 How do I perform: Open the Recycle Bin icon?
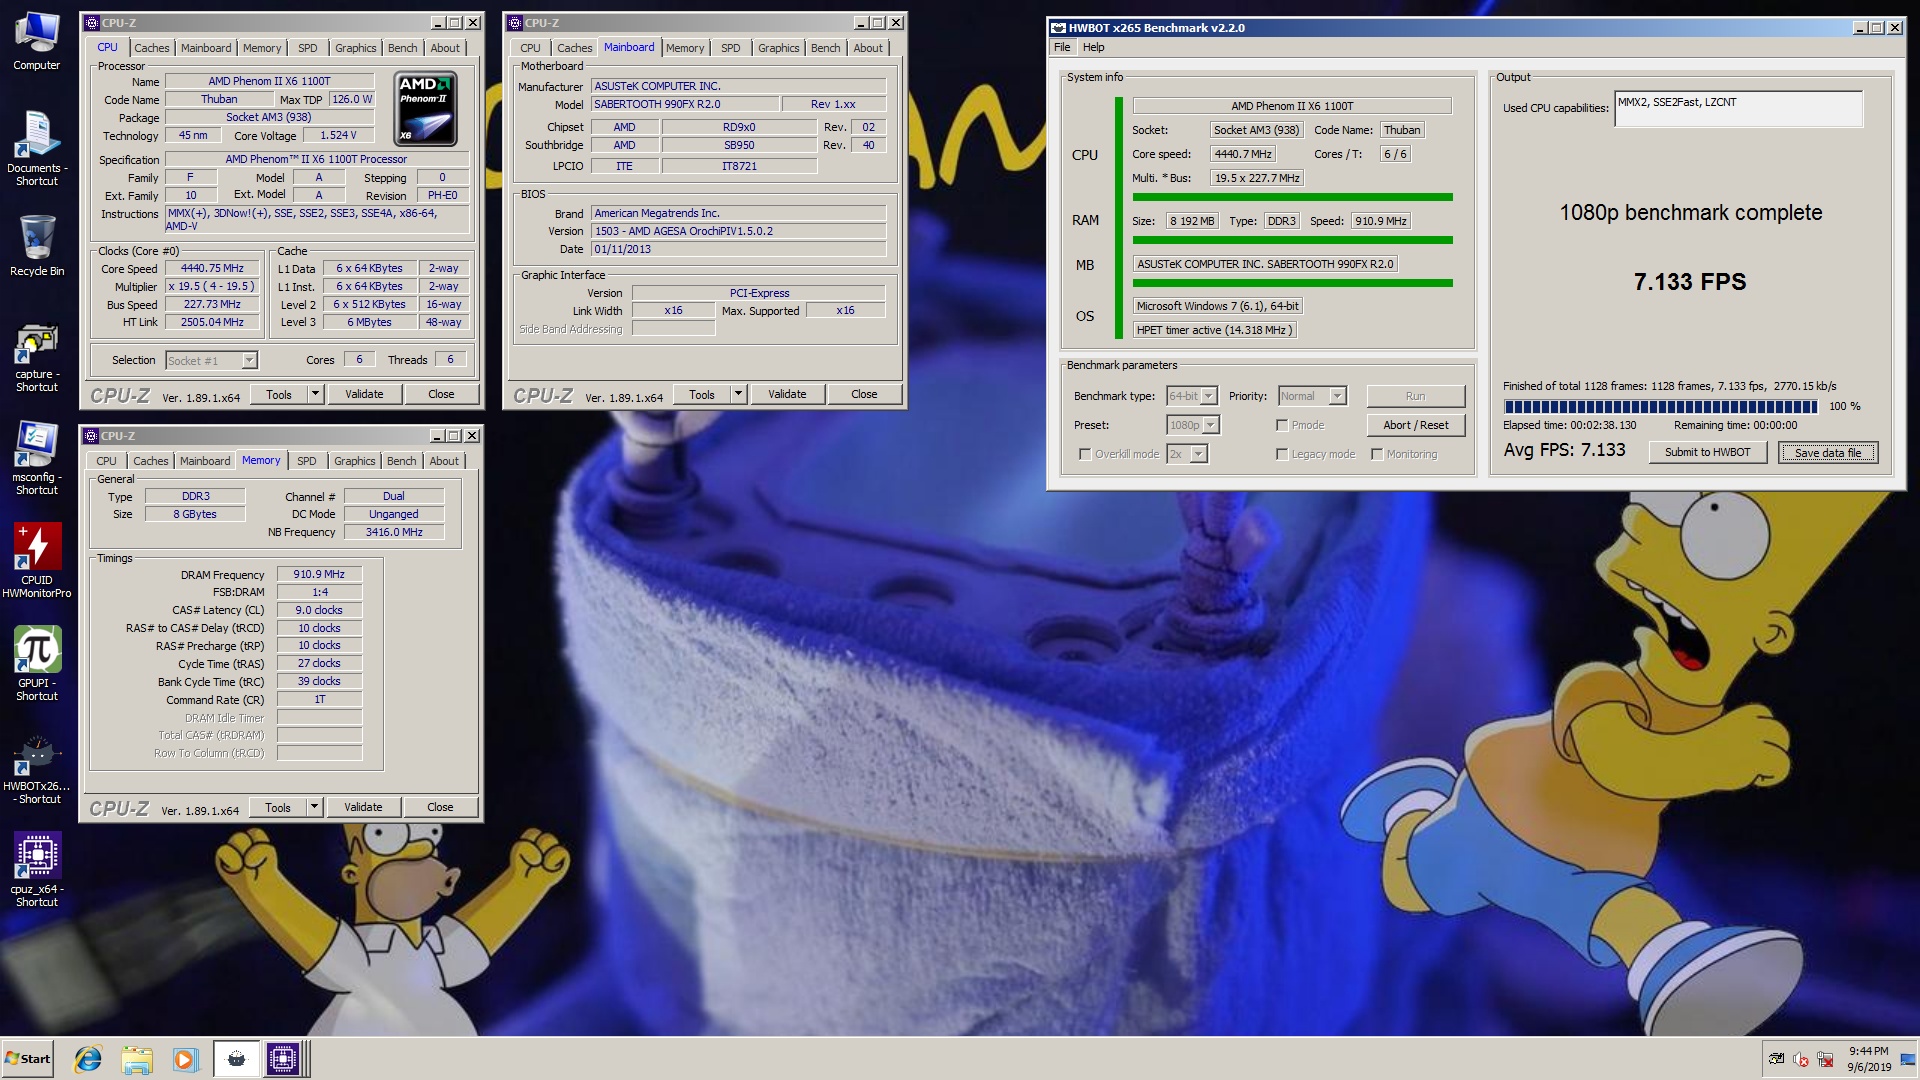click(x=37, y=245)
